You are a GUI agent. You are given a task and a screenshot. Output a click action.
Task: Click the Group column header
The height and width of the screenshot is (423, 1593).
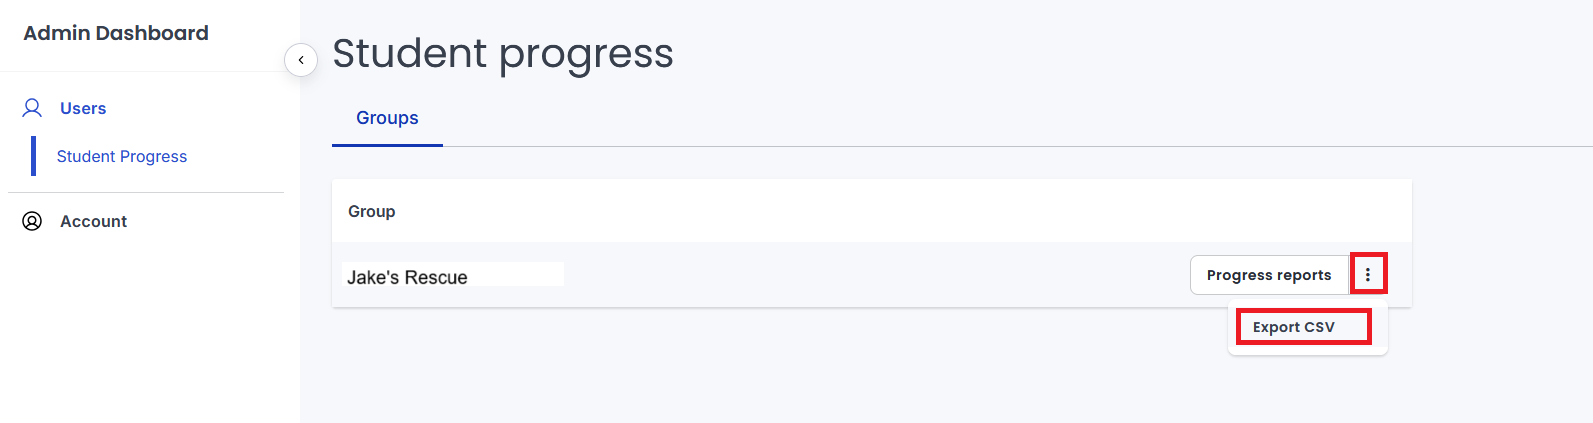click(x=372, y=211)
